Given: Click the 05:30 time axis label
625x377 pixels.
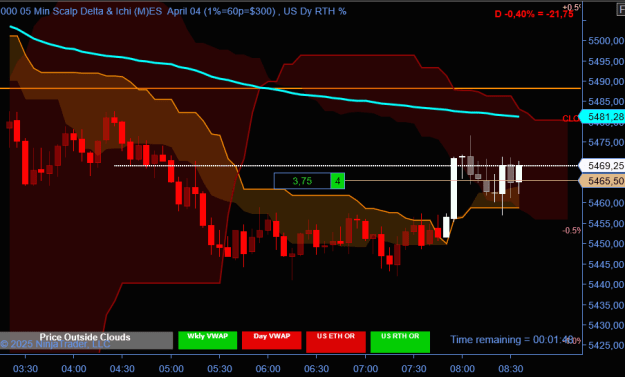Looking at the screenshot, I should tap(220, 369).
